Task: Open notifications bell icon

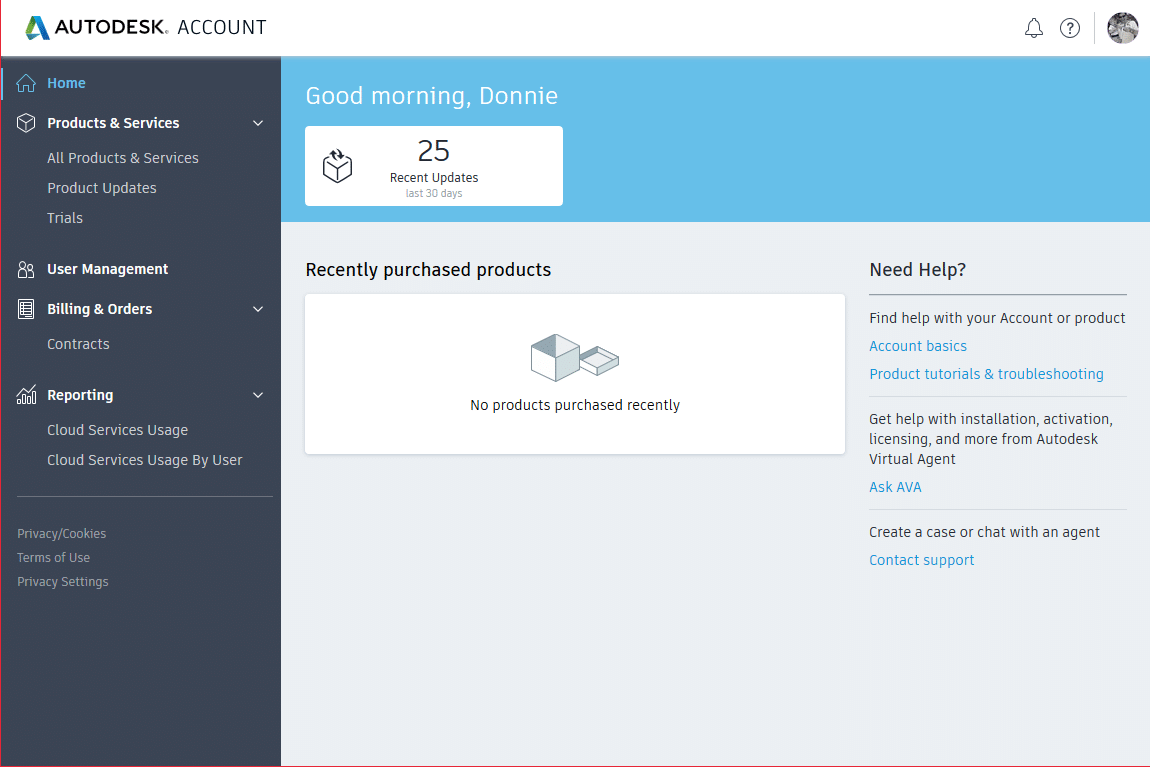Action: 1033,28
